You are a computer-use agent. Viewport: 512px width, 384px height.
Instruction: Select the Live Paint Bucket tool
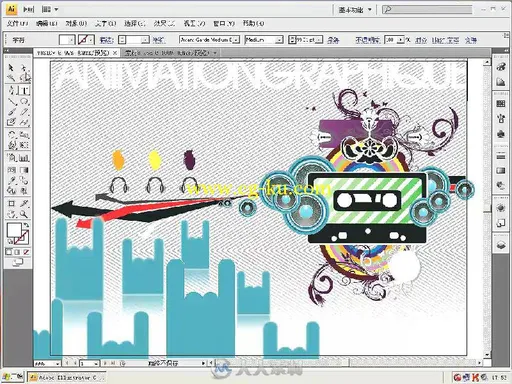coord(11,191)
